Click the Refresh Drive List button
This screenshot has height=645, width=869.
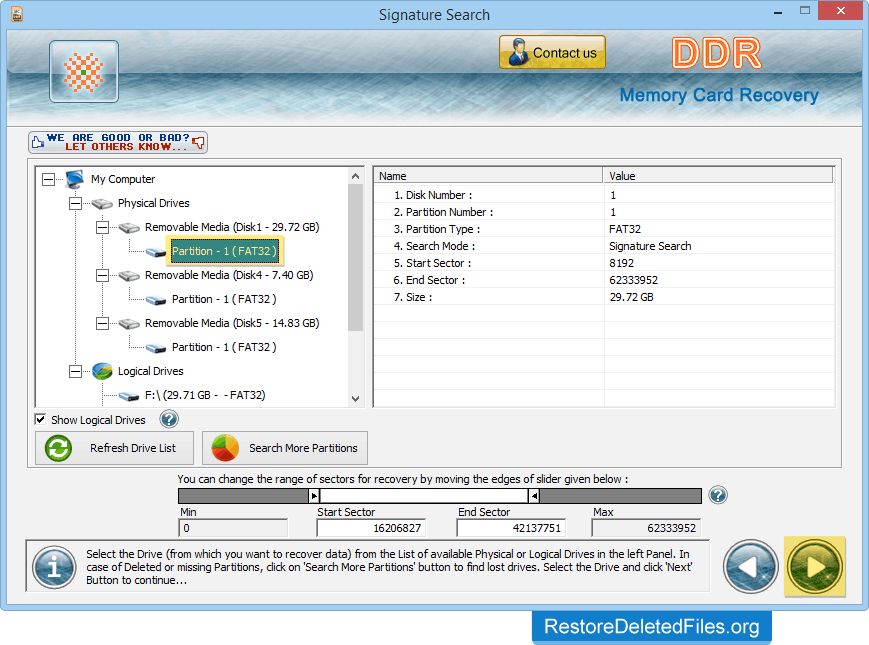[114, 448]
